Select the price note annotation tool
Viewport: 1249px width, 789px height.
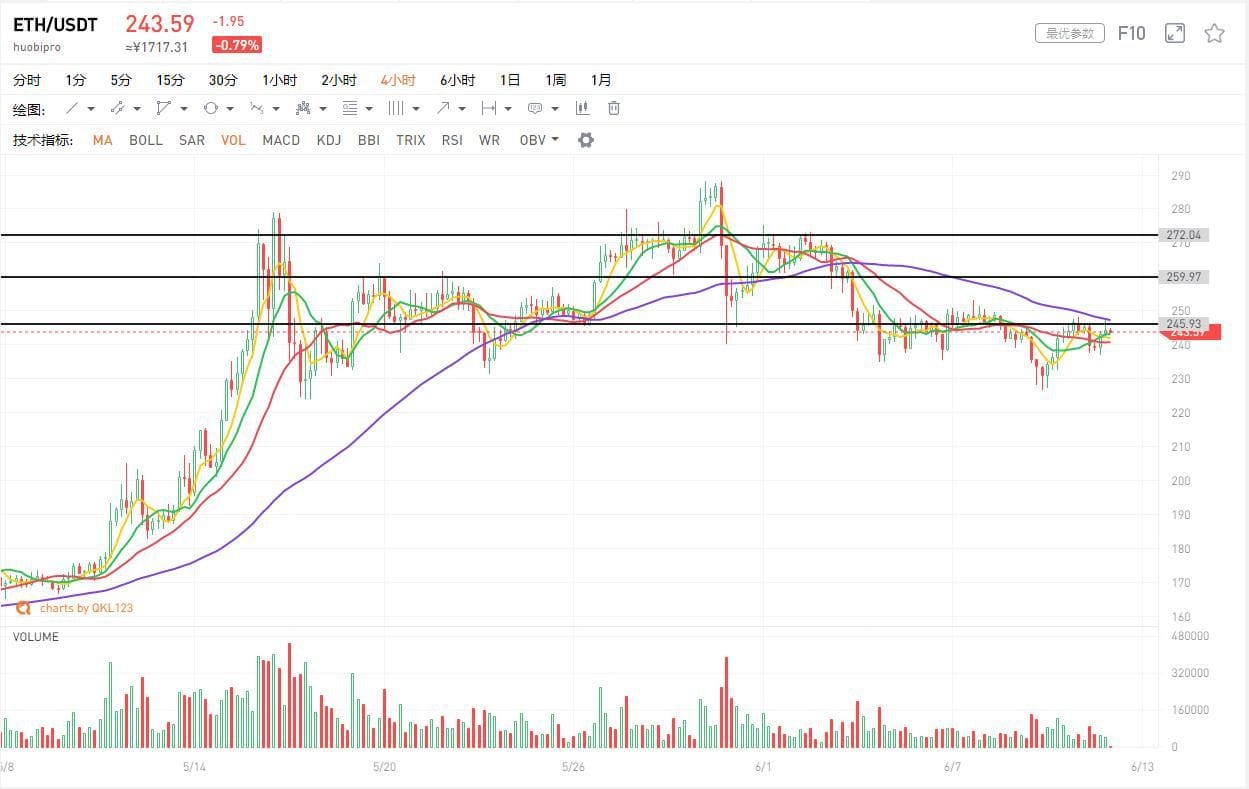[535, 108]
